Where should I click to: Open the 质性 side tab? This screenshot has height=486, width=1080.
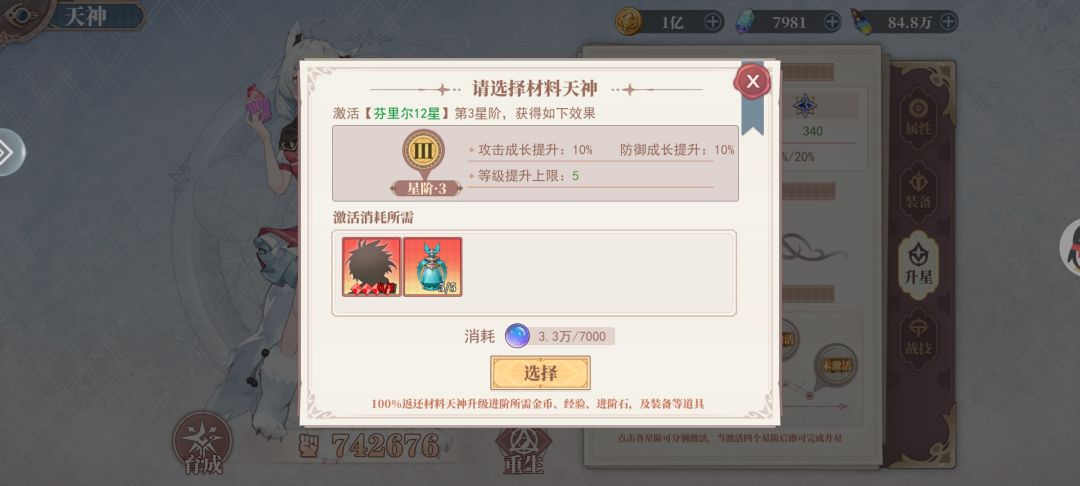point(918,118)
